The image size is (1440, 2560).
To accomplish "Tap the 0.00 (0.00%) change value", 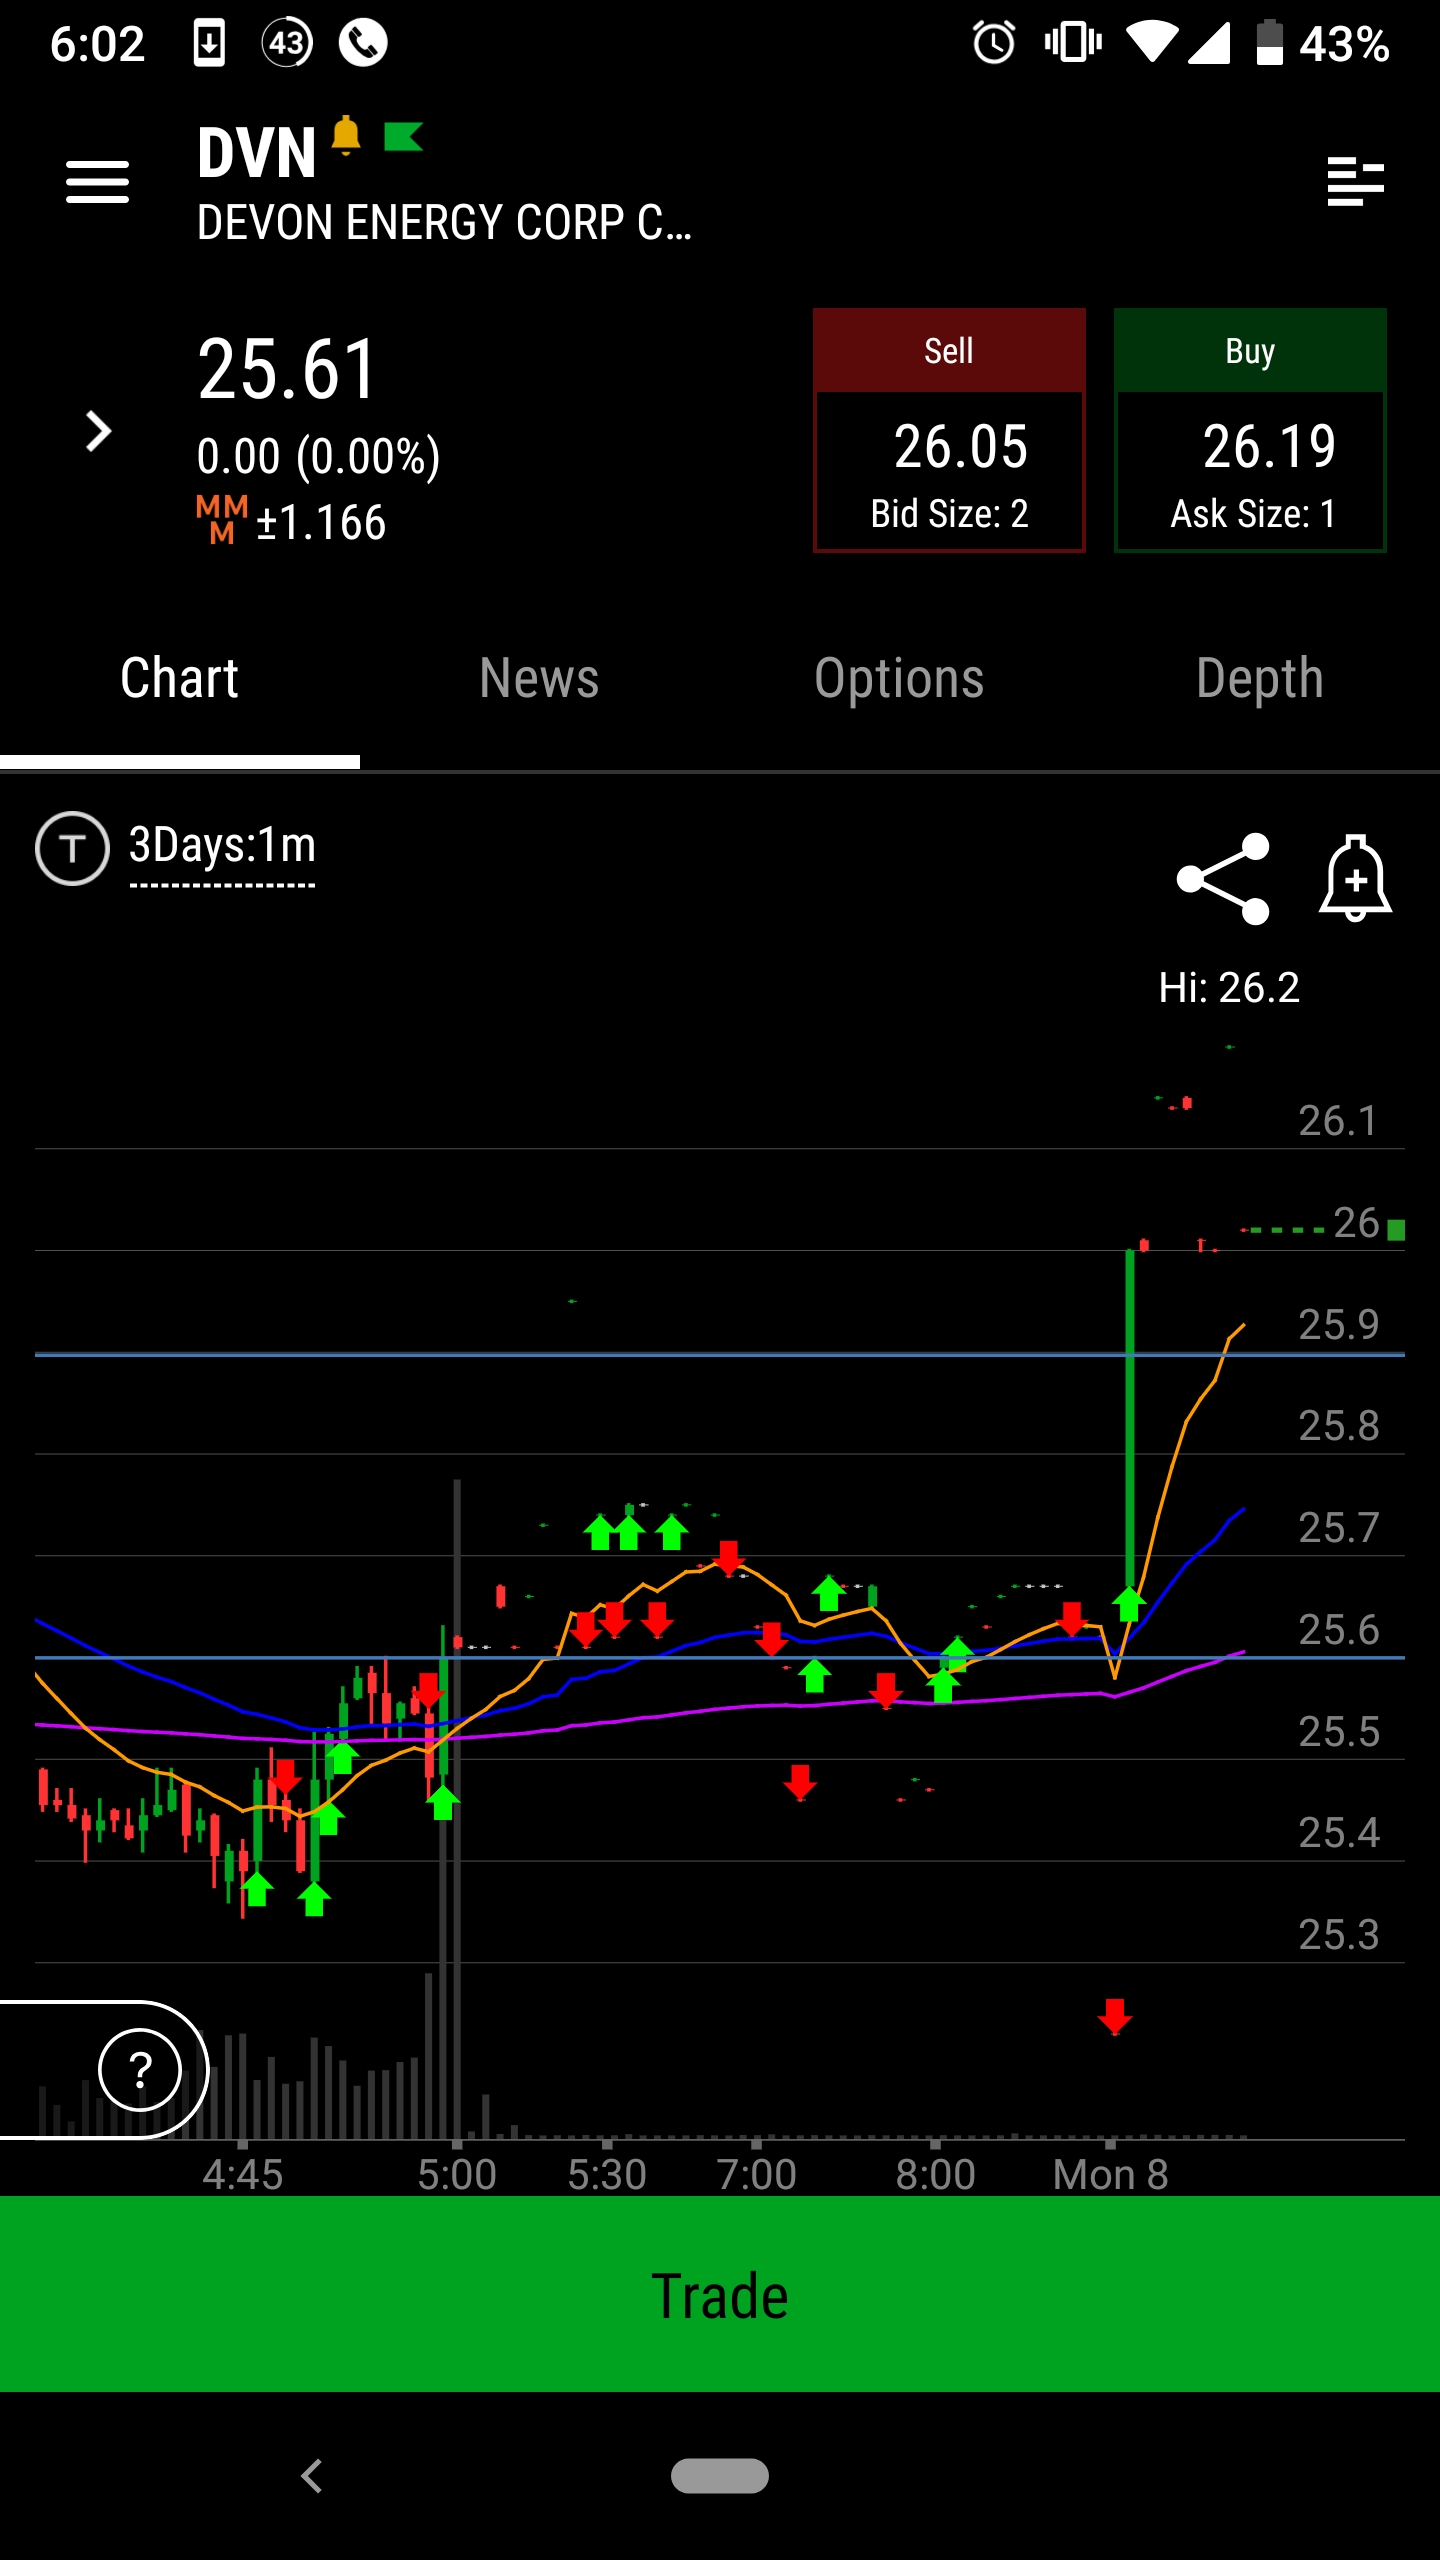I will tap(319, 457).
